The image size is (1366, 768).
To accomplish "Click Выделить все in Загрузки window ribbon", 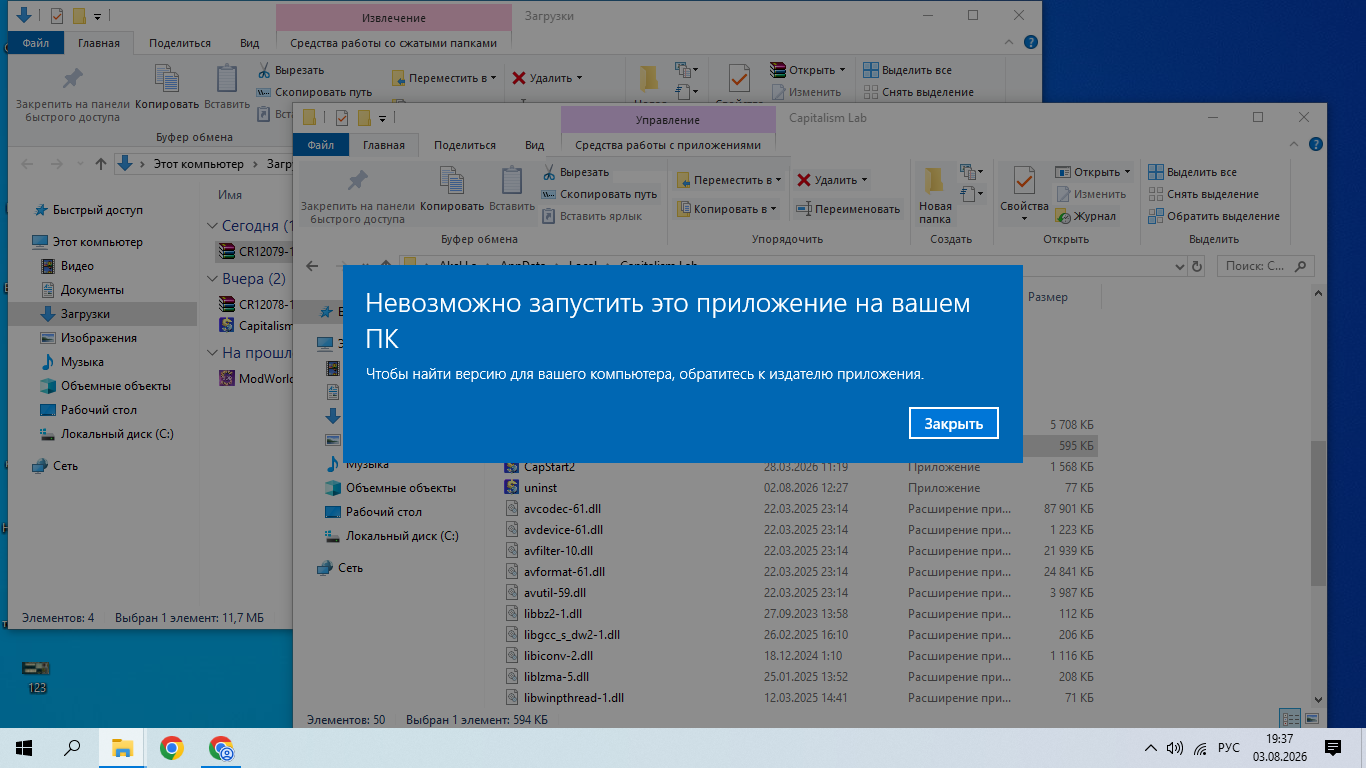I will pos(908,70).
